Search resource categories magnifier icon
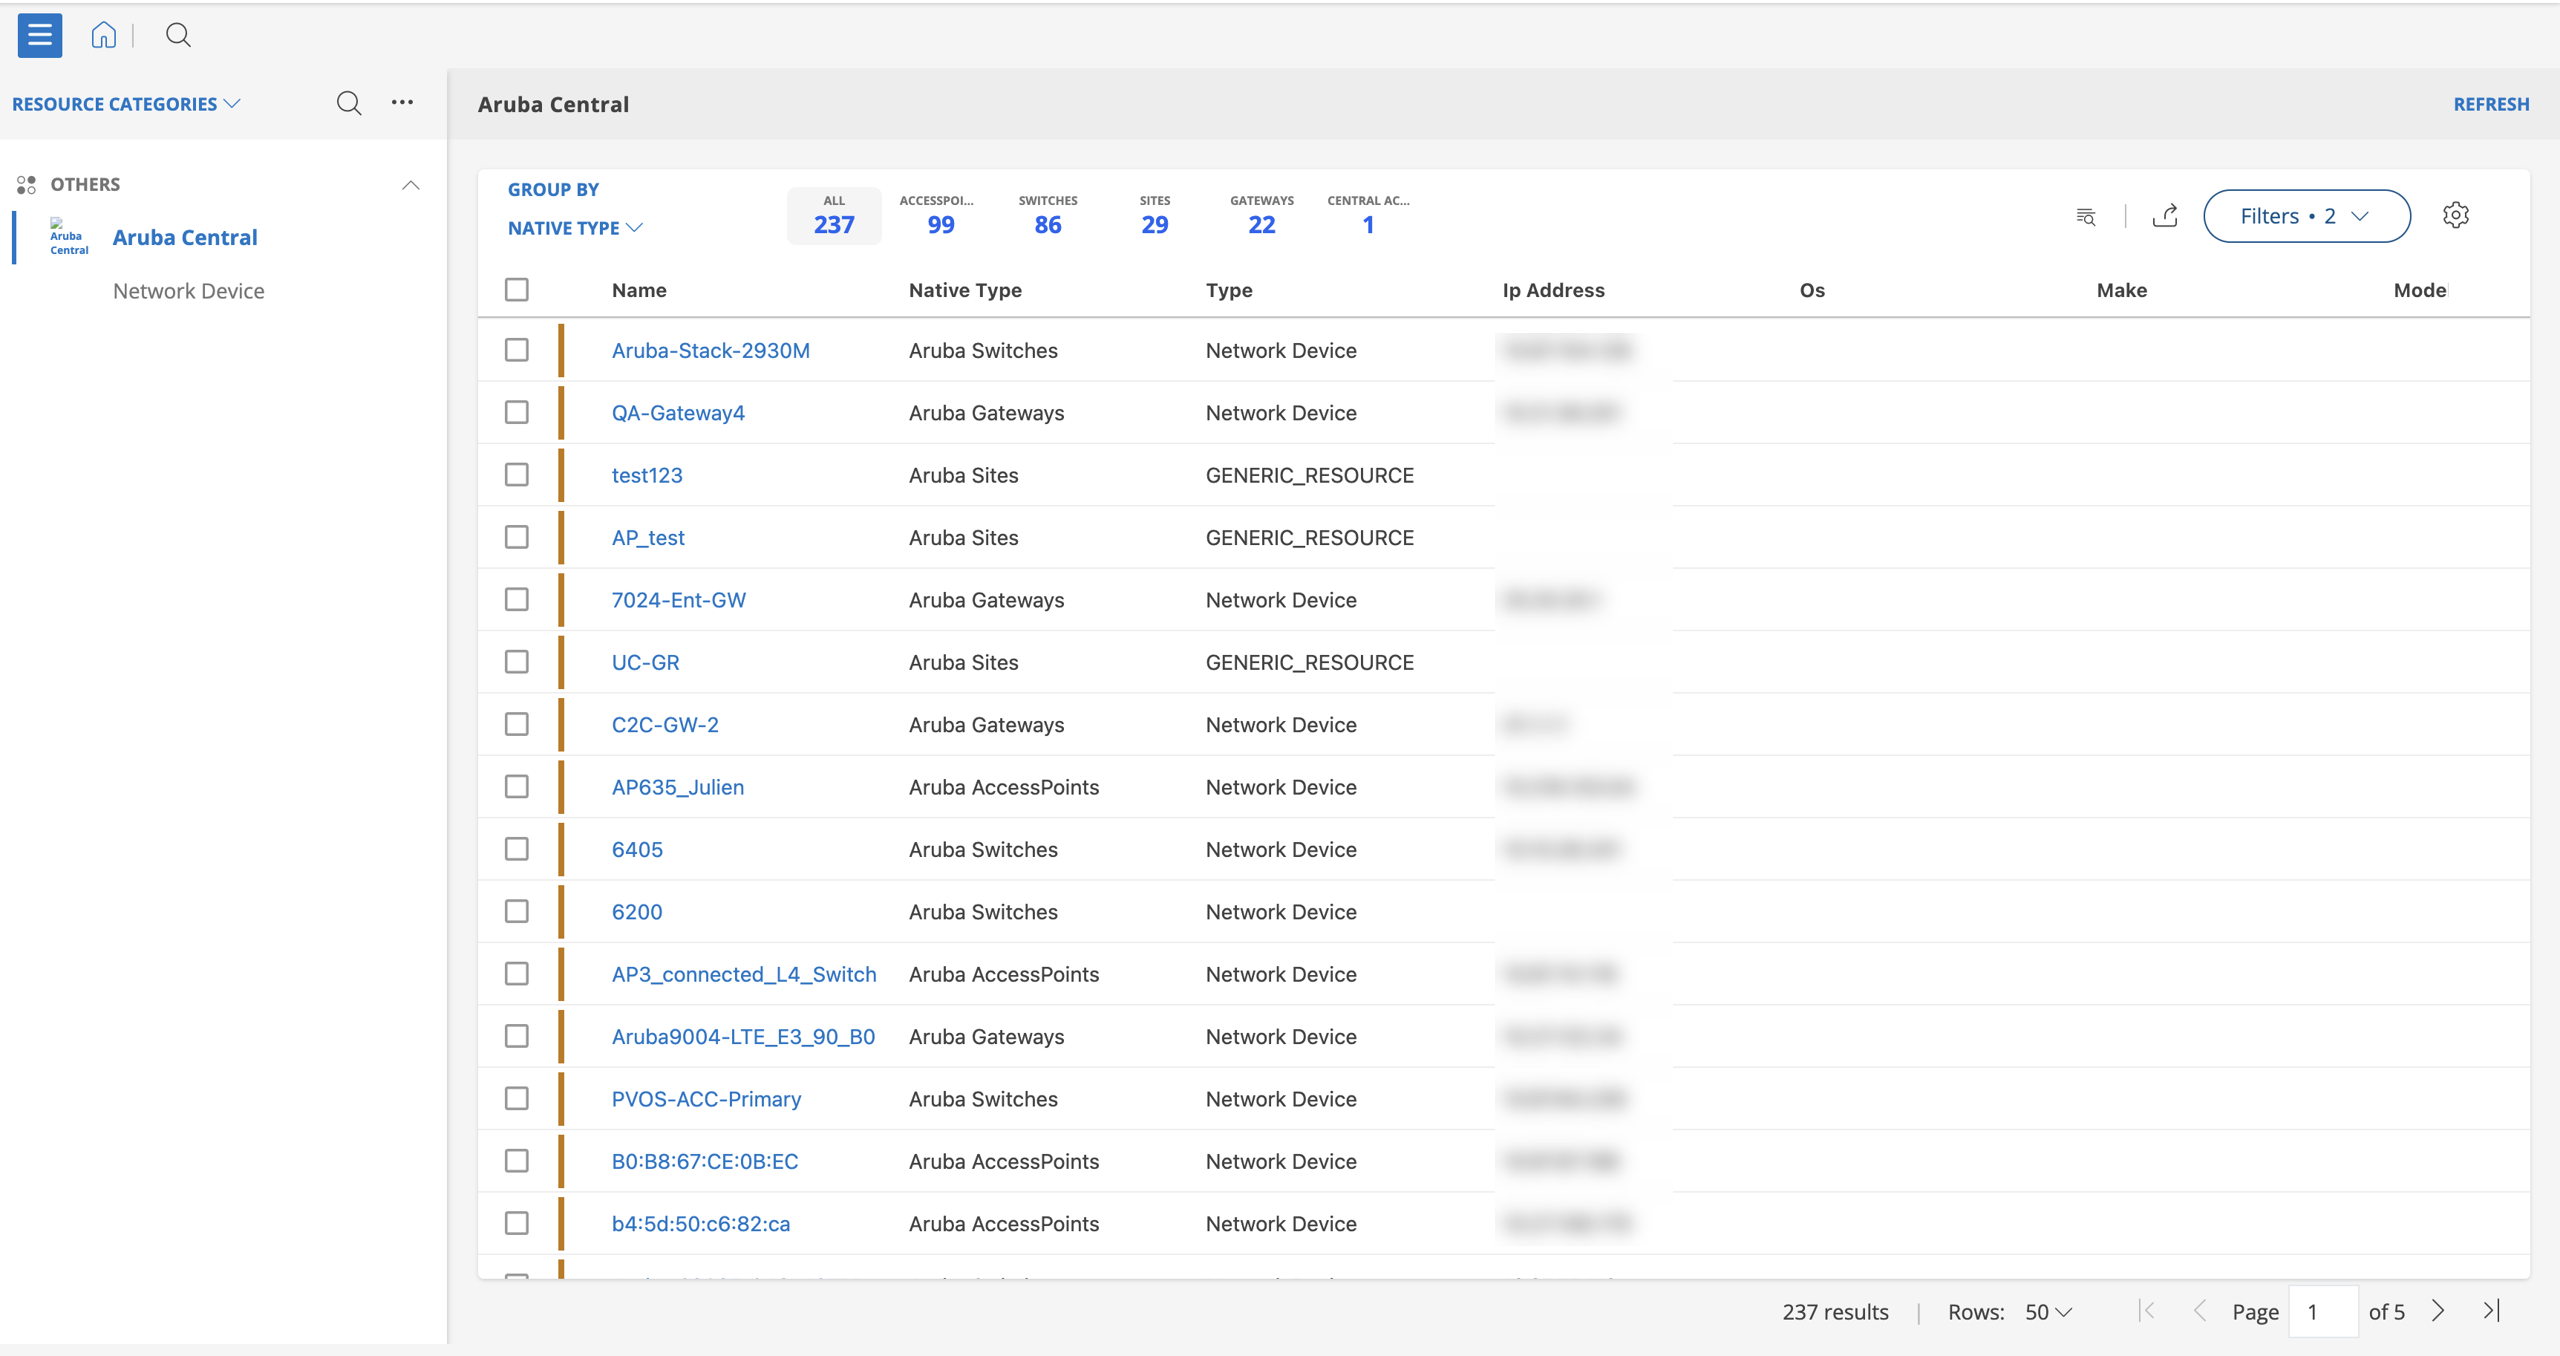The width and height of the screenshot is (2560, 1356). (x=348, y=103)
